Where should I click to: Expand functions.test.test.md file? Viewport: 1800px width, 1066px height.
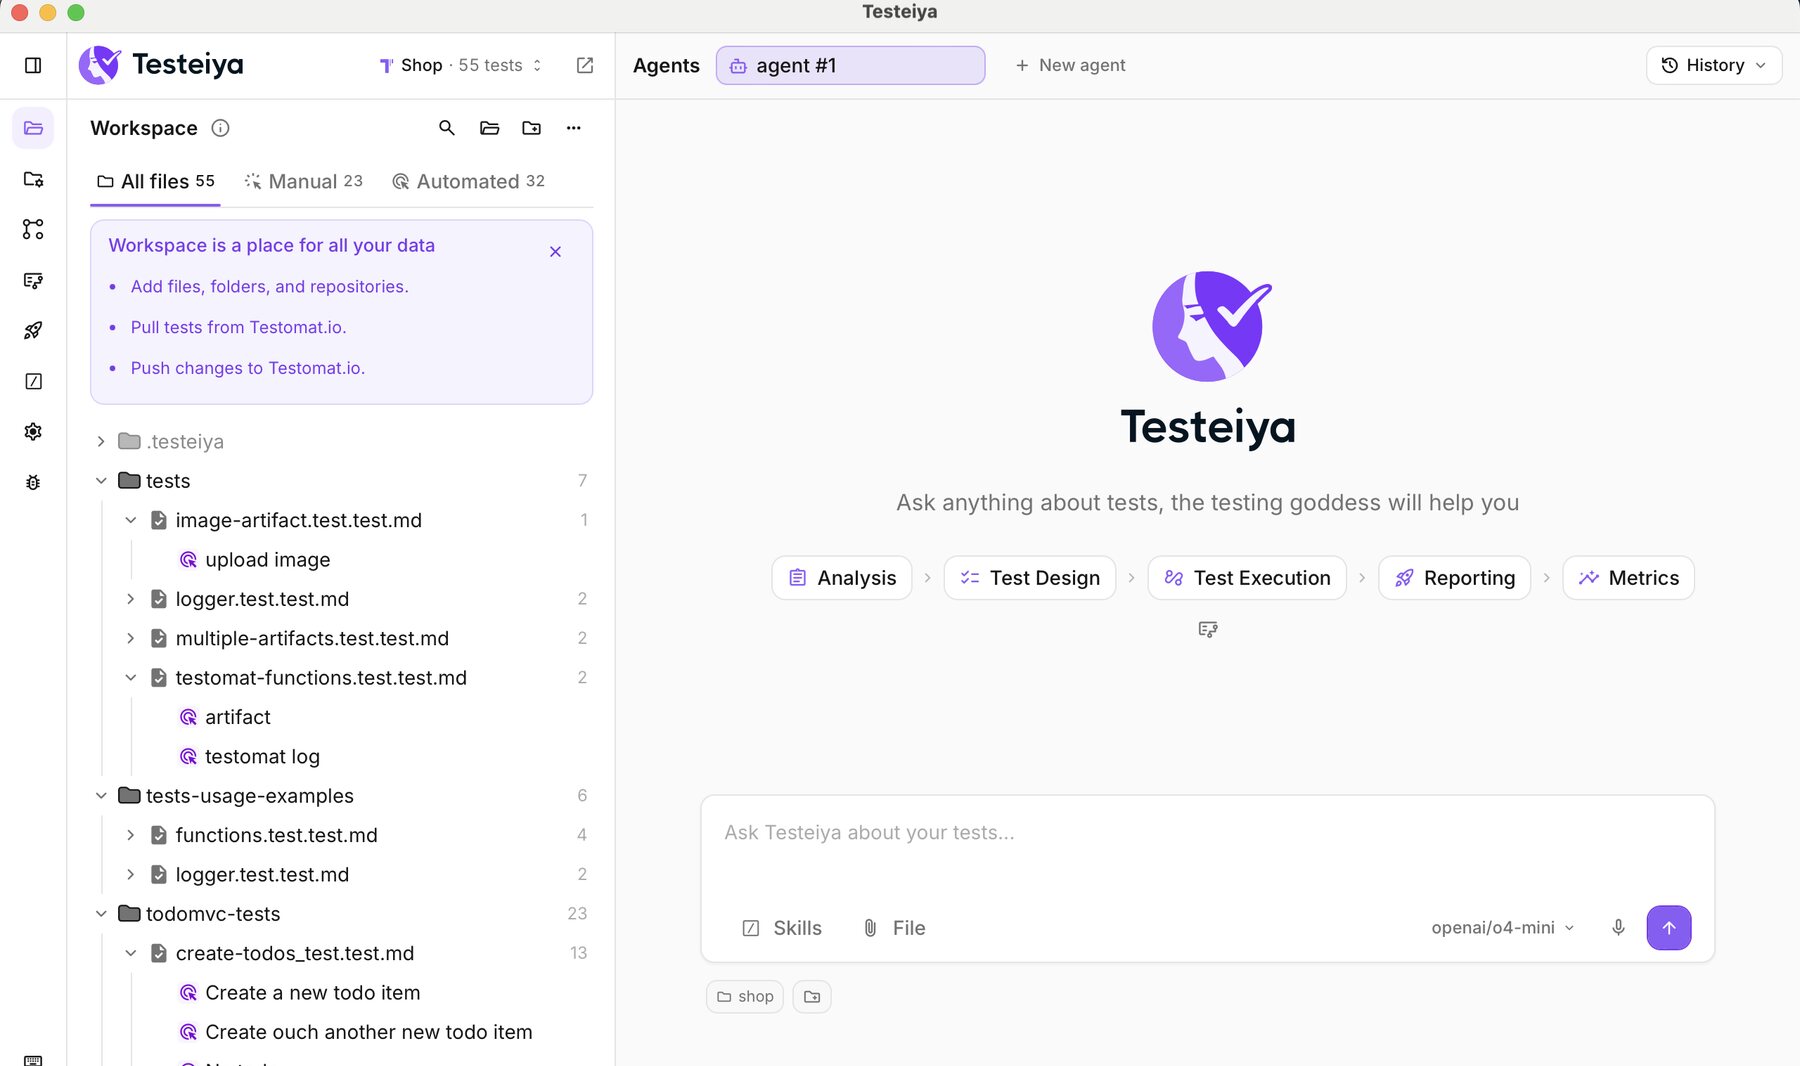[x=131, y=835]
